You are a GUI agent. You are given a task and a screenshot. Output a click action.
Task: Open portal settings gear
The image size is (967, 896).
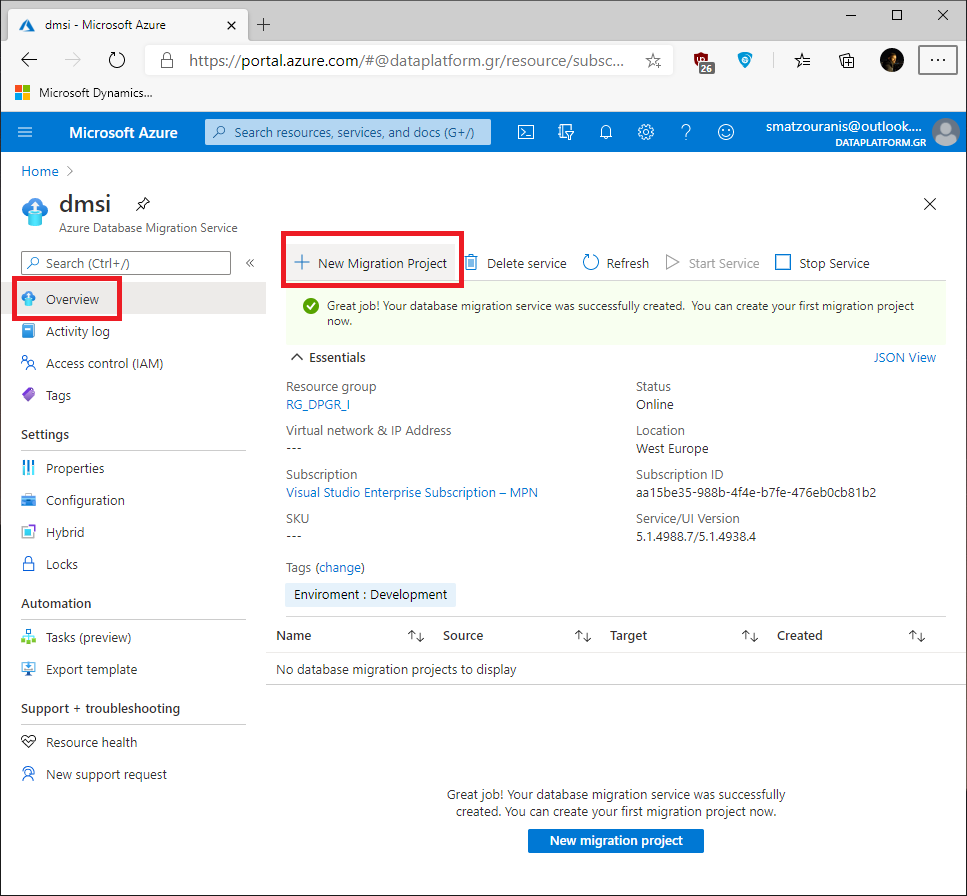point(646,132)
